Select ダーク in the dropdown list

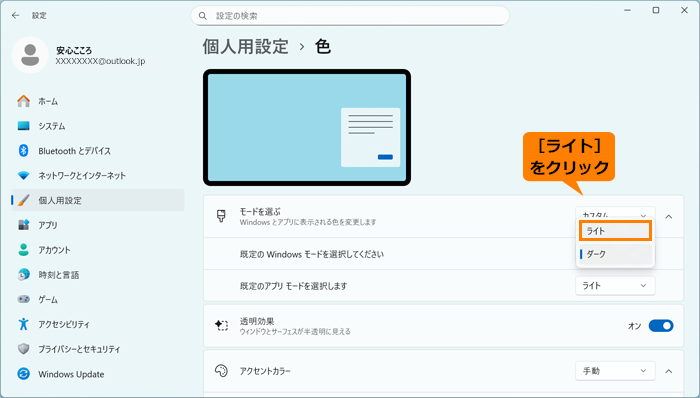[x=615, y=254]
